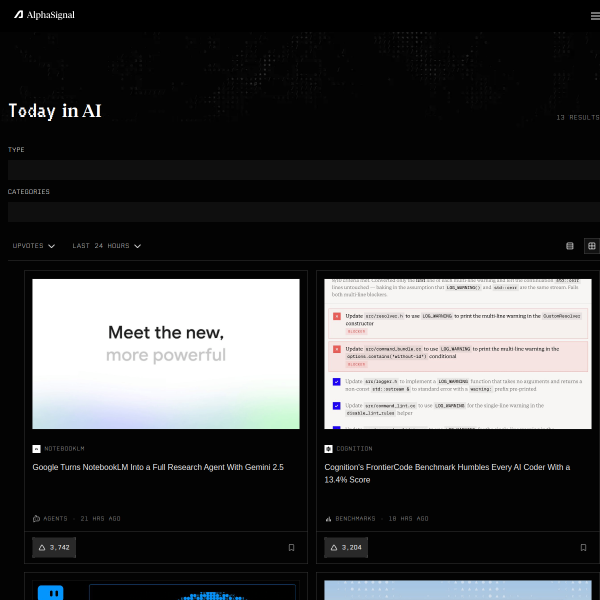Bookmark the NotebookLM article
The height and width of the screenshot is (600, 600).
[291, 548]
